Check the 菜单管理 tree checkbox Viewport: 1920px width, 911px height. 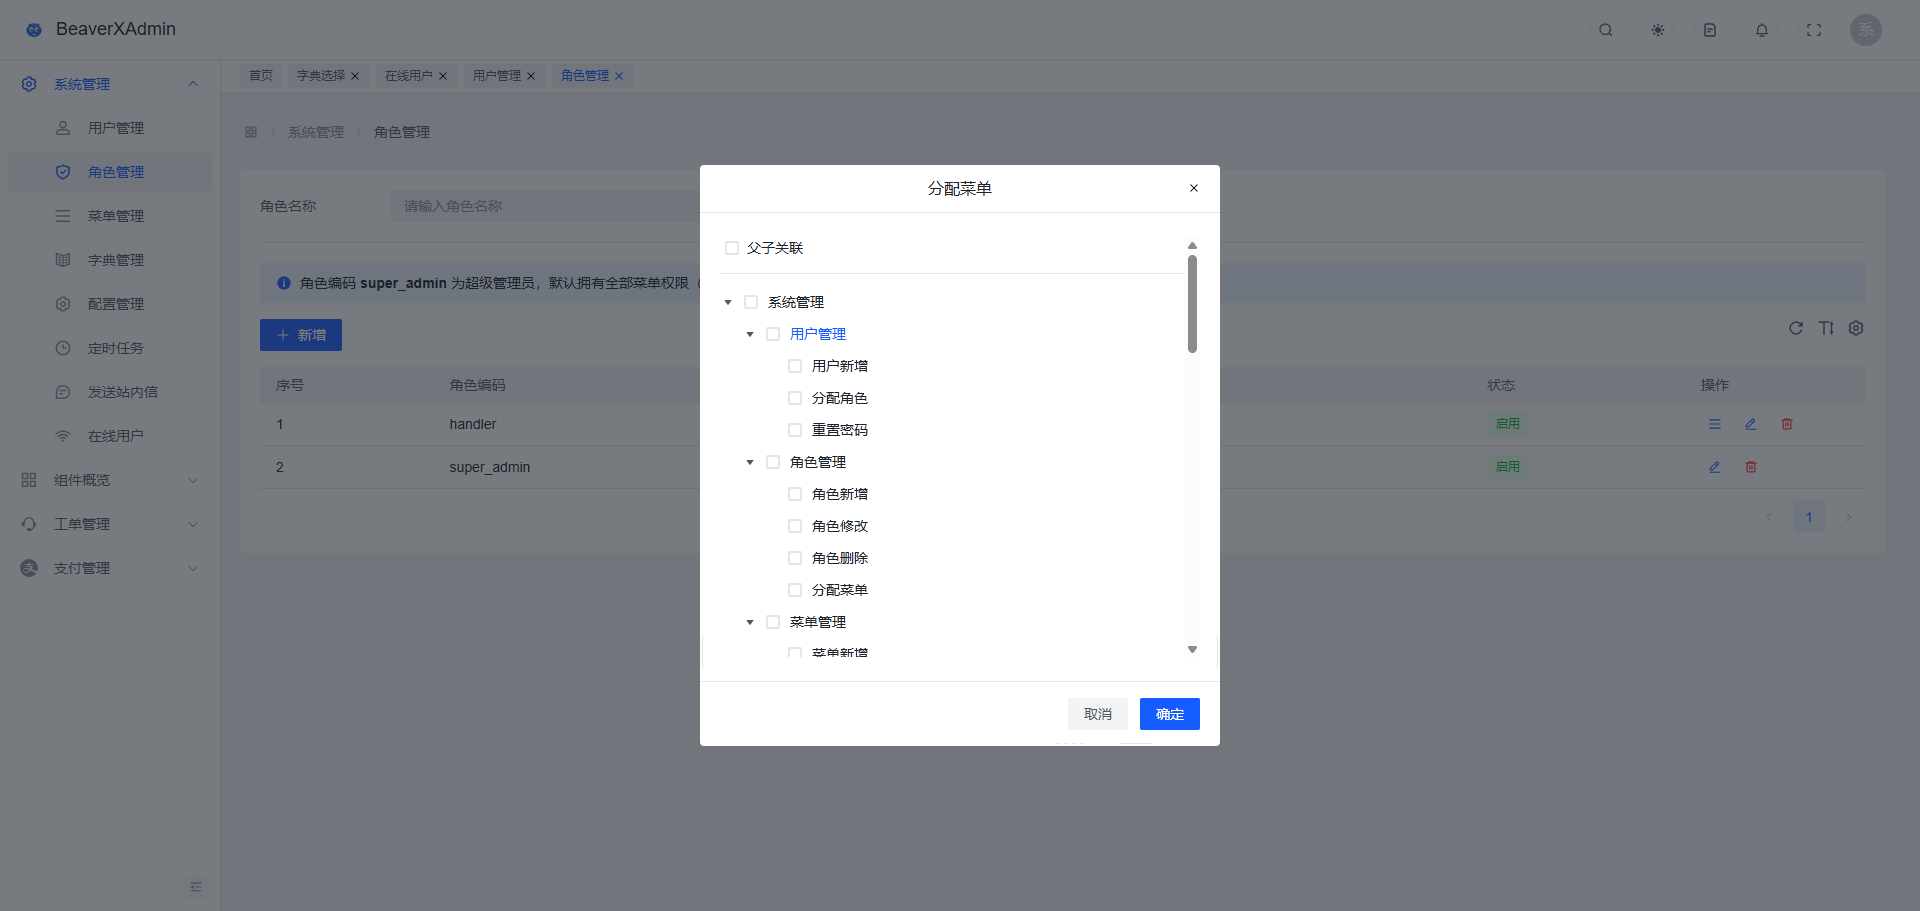click(x=773, y=622)
